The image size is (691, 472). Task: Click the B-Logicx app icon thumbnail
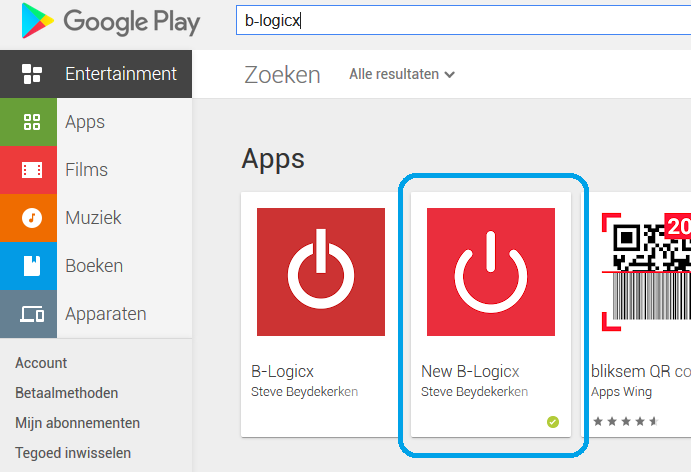(321, 272)
